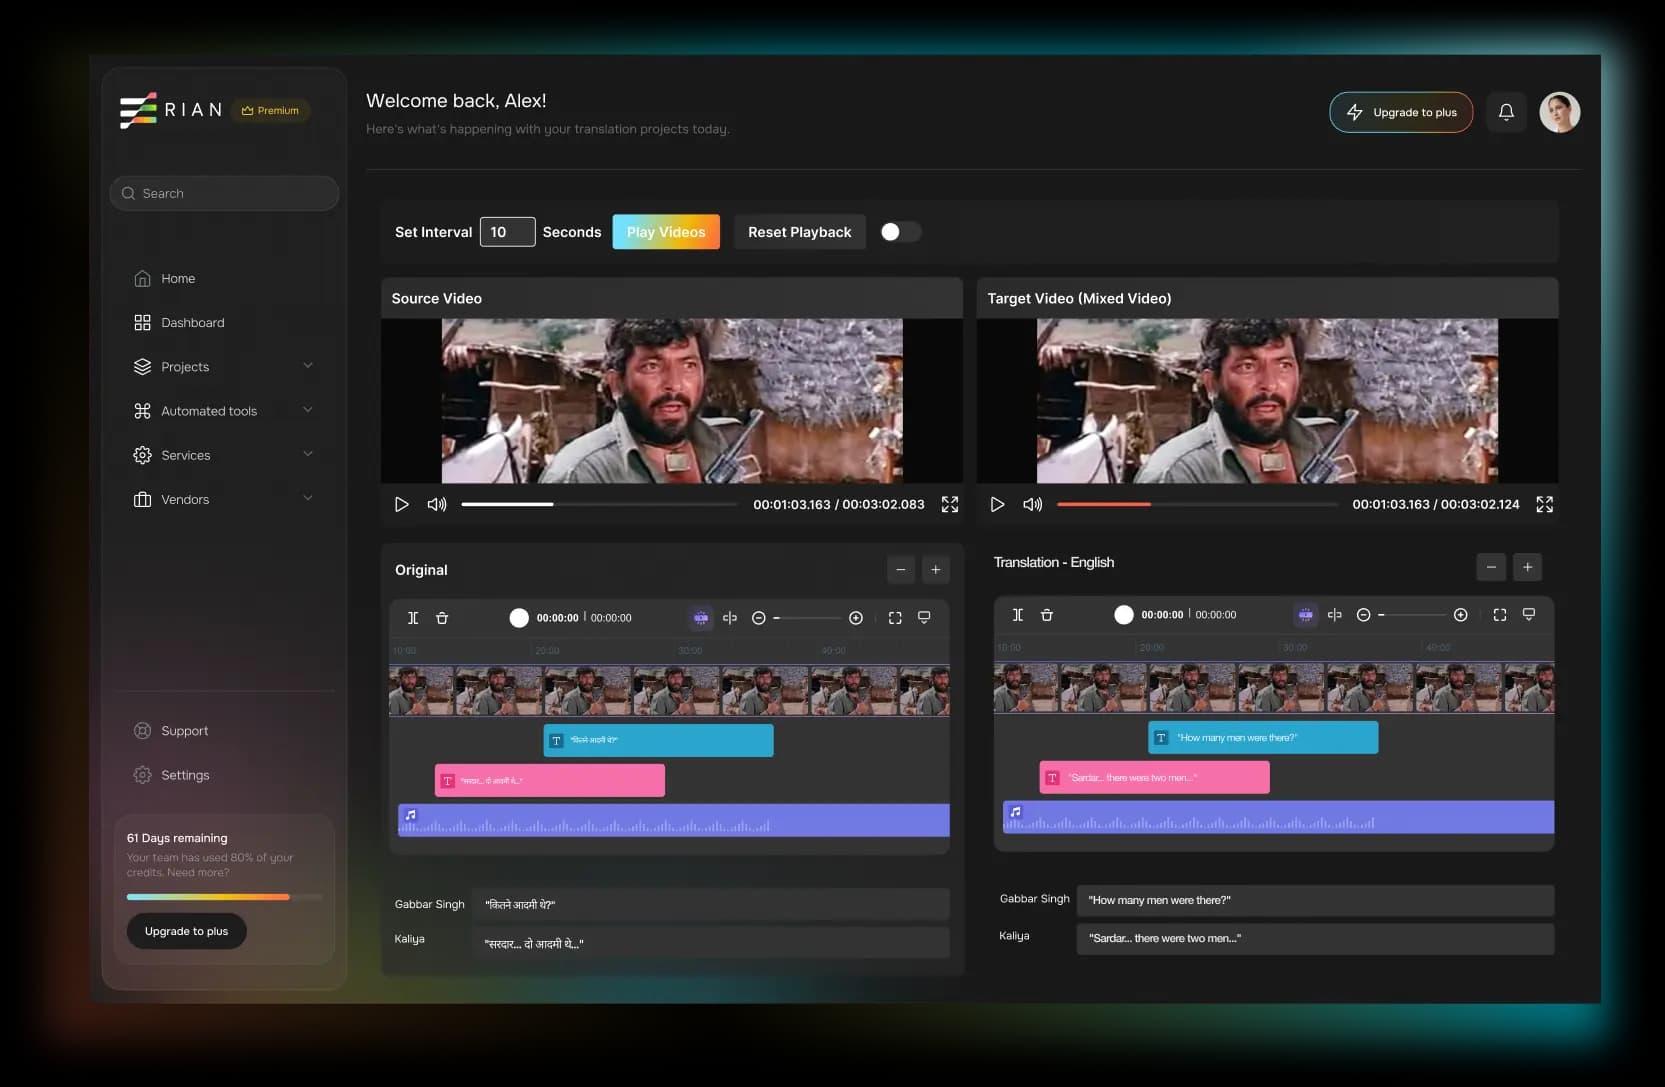
Task: Click the Play Videos button
Action: click(666, 232)
